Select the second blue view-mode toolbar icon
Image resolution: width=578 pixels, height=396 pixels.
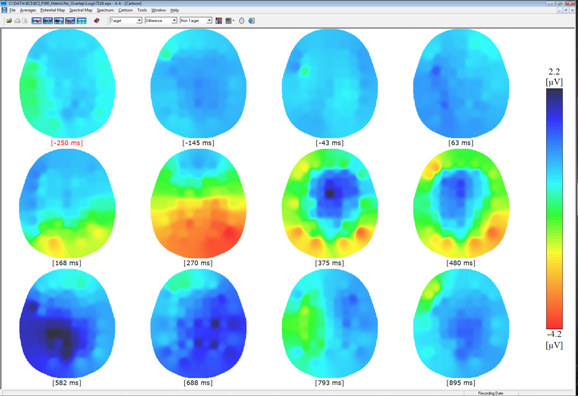pos(48,21)
